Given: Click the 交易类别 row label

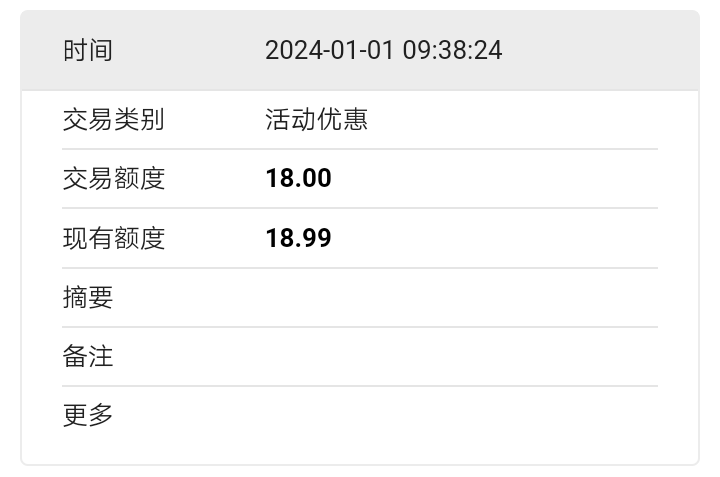Looking at the screenshot, I should point(113,119).
